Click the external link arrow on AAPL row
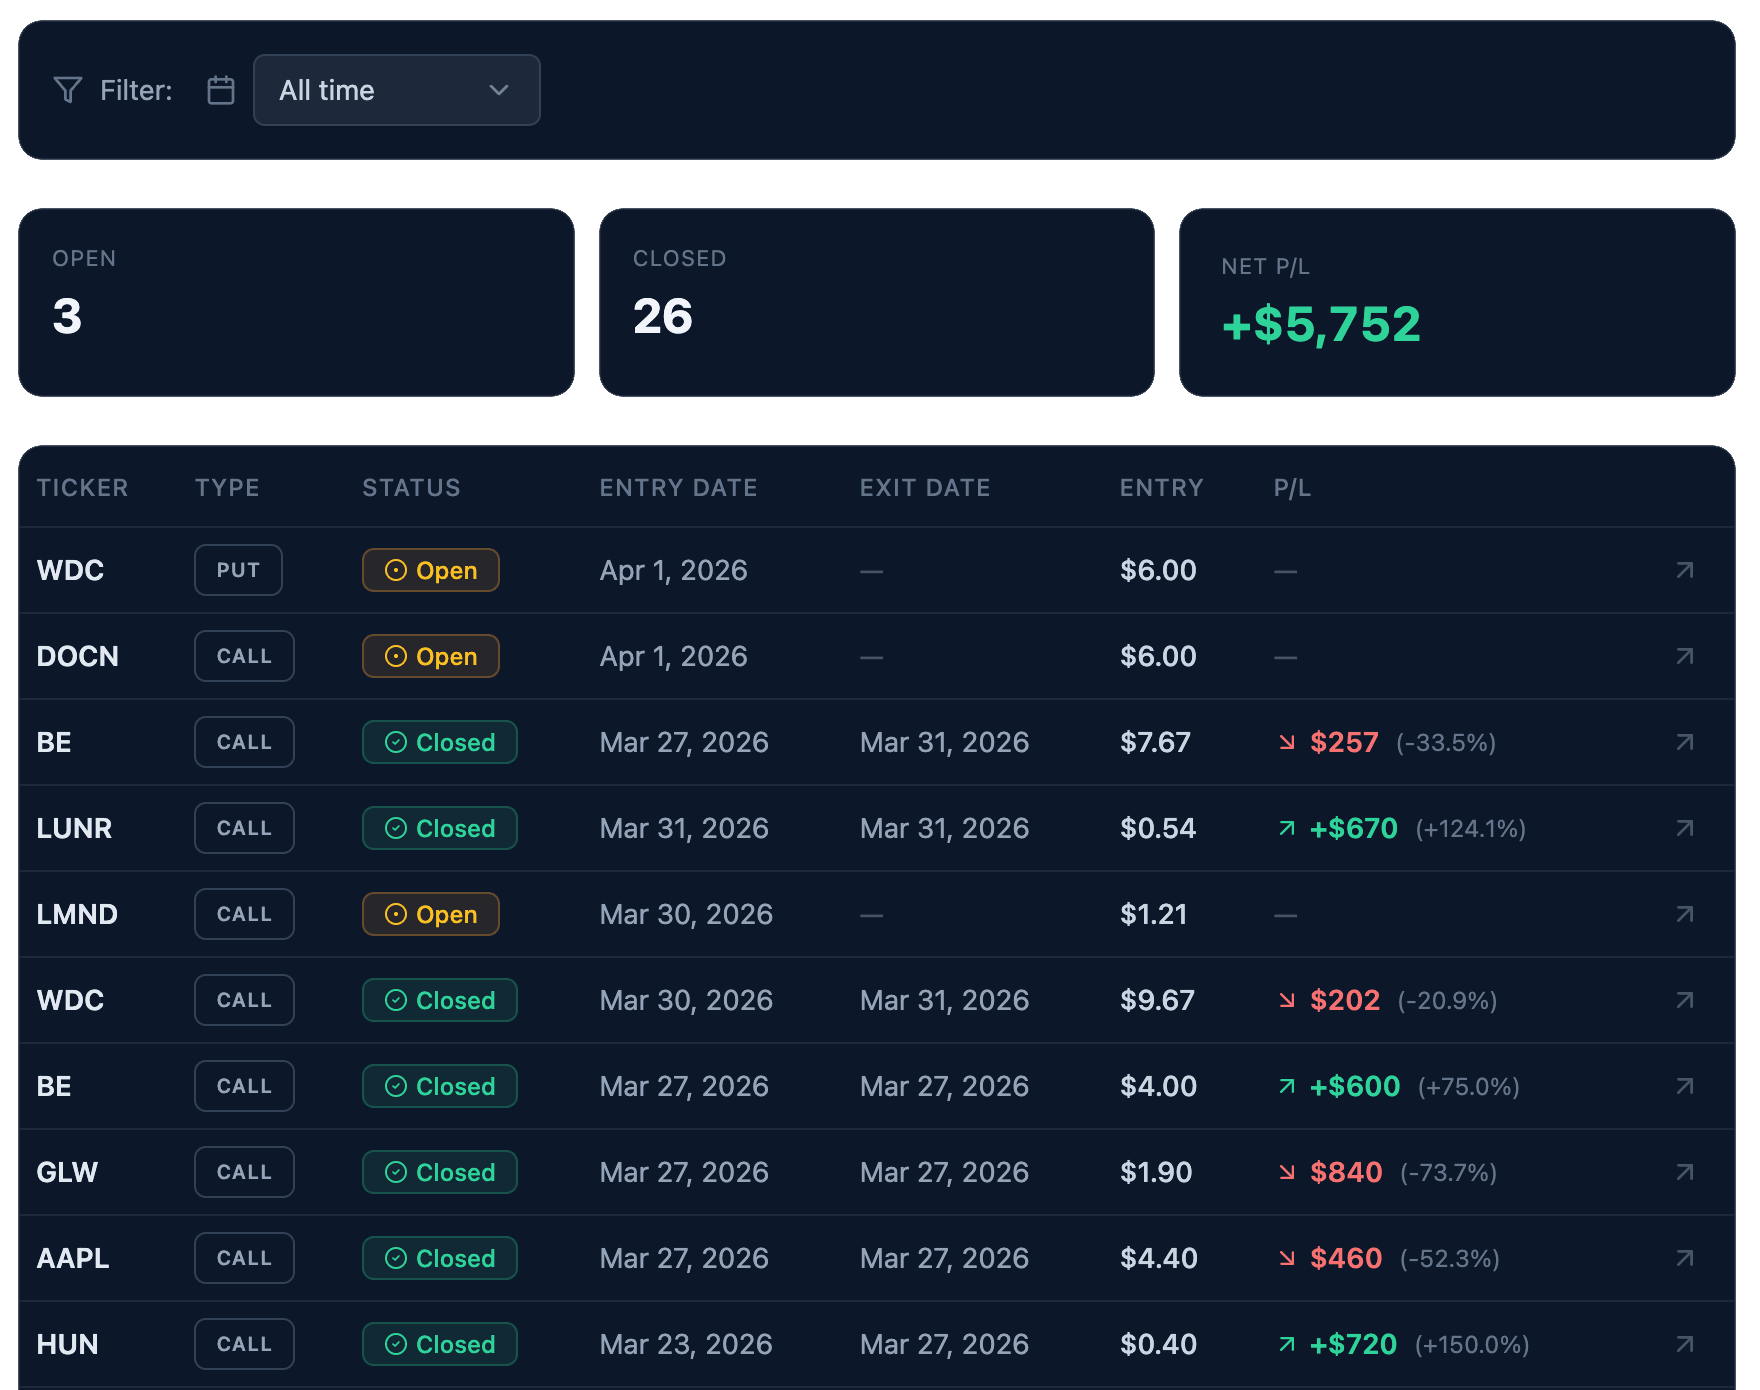The image size is (1760, 1390). (1684, 1258)
